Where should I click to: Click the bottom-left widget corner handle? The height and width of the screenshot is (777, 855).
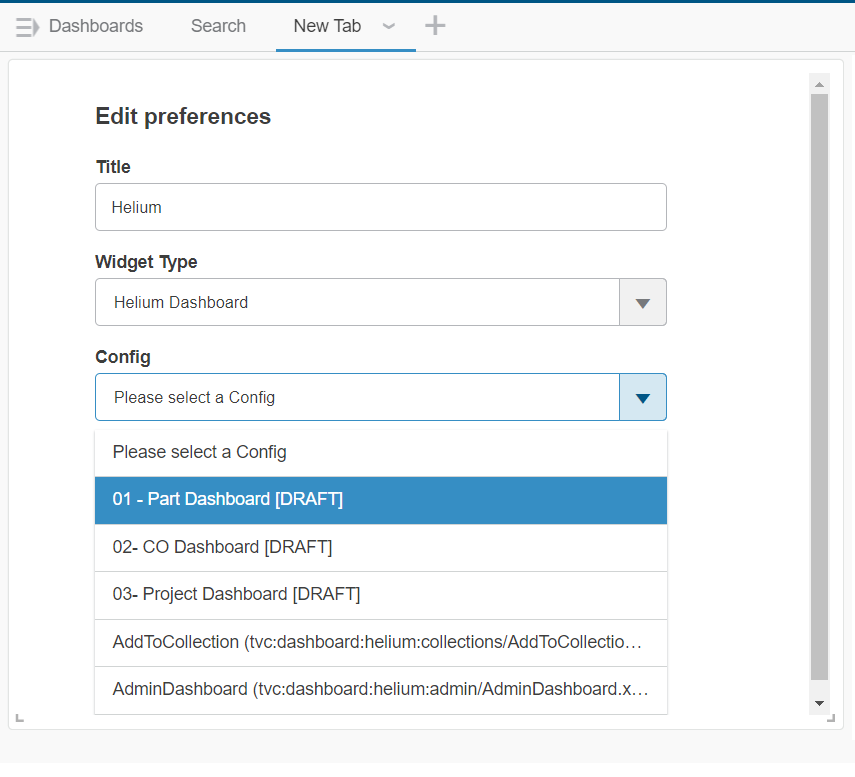(20, 716)
